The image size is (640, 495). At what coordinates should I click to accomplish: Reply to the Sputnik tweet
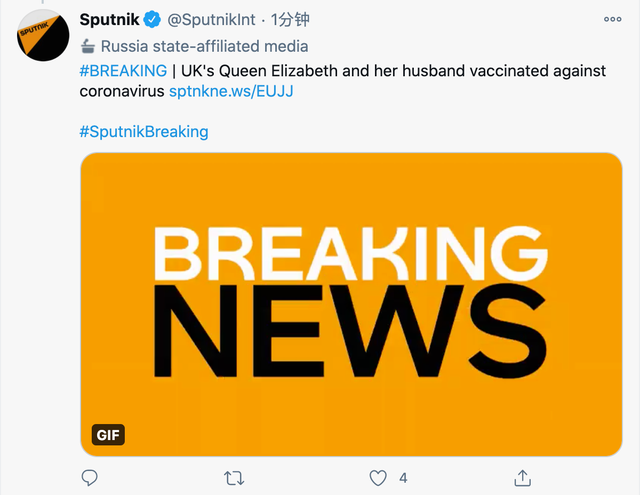pos(89,477)
